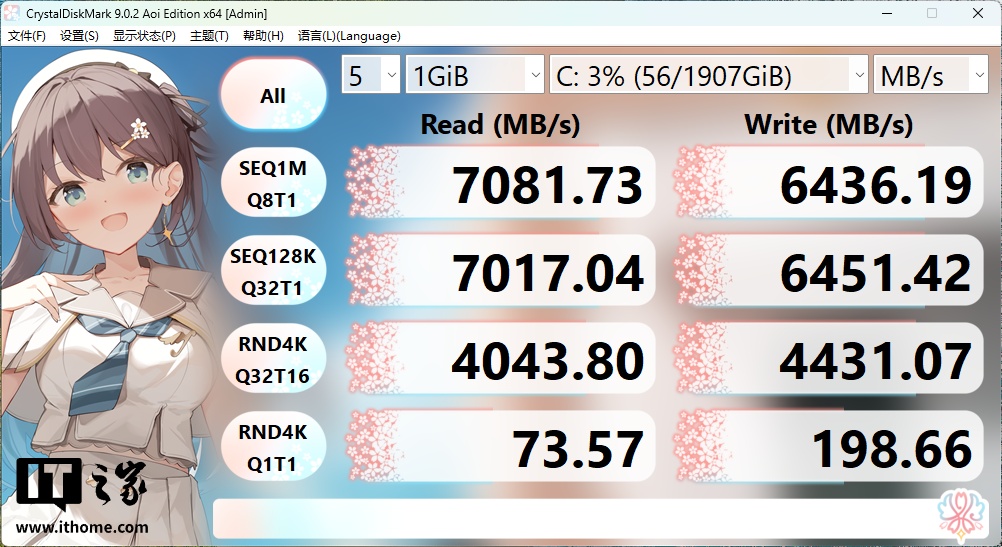Click the pink flower emblem icon at bottom right

[961, 515]
